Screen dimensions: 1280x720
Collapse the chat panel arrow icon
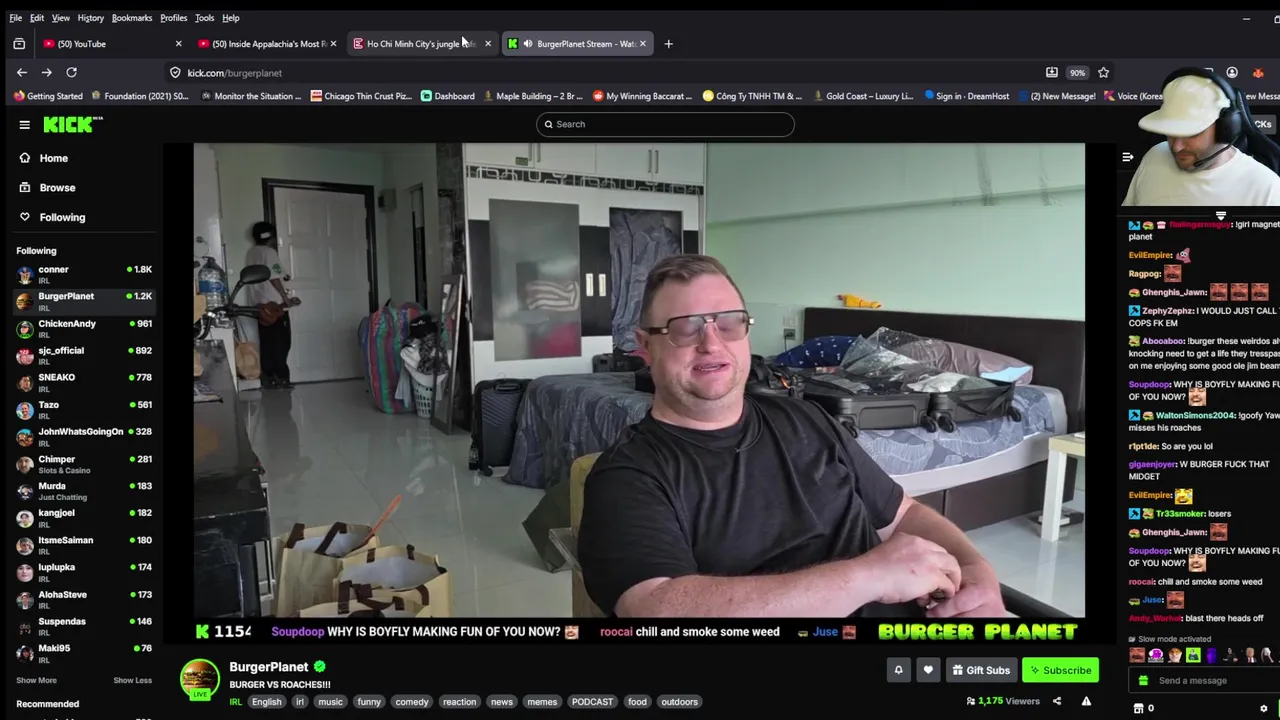[1127, 157]
